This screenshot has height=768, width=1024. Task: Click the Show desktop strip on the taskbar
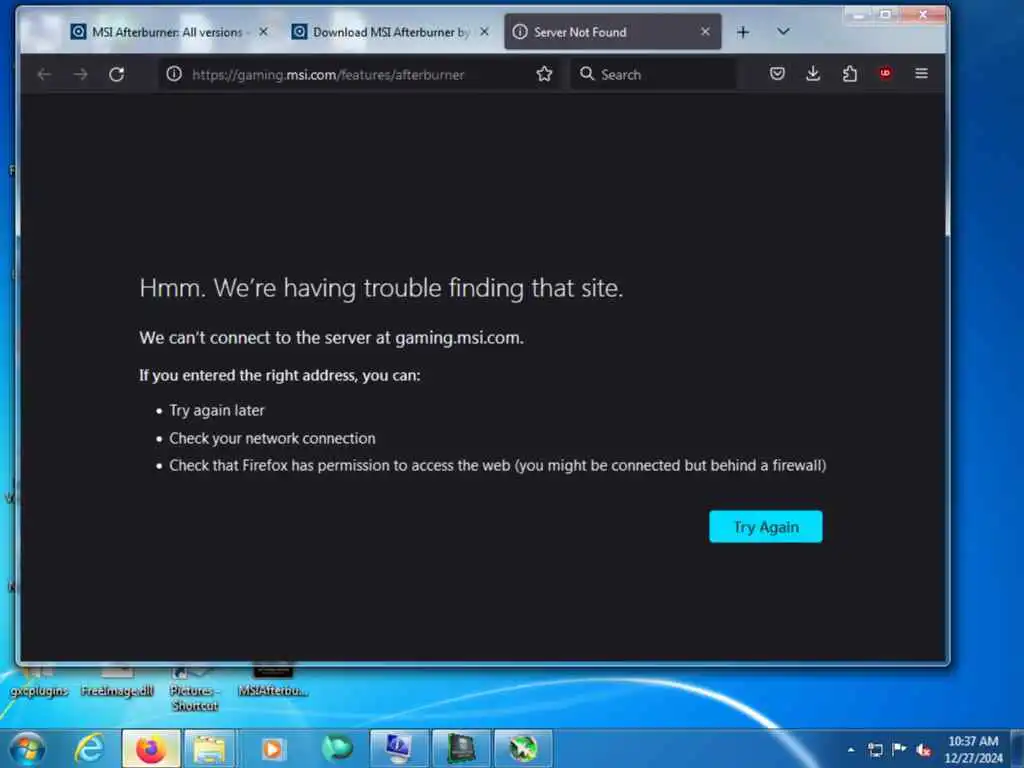1017,749
